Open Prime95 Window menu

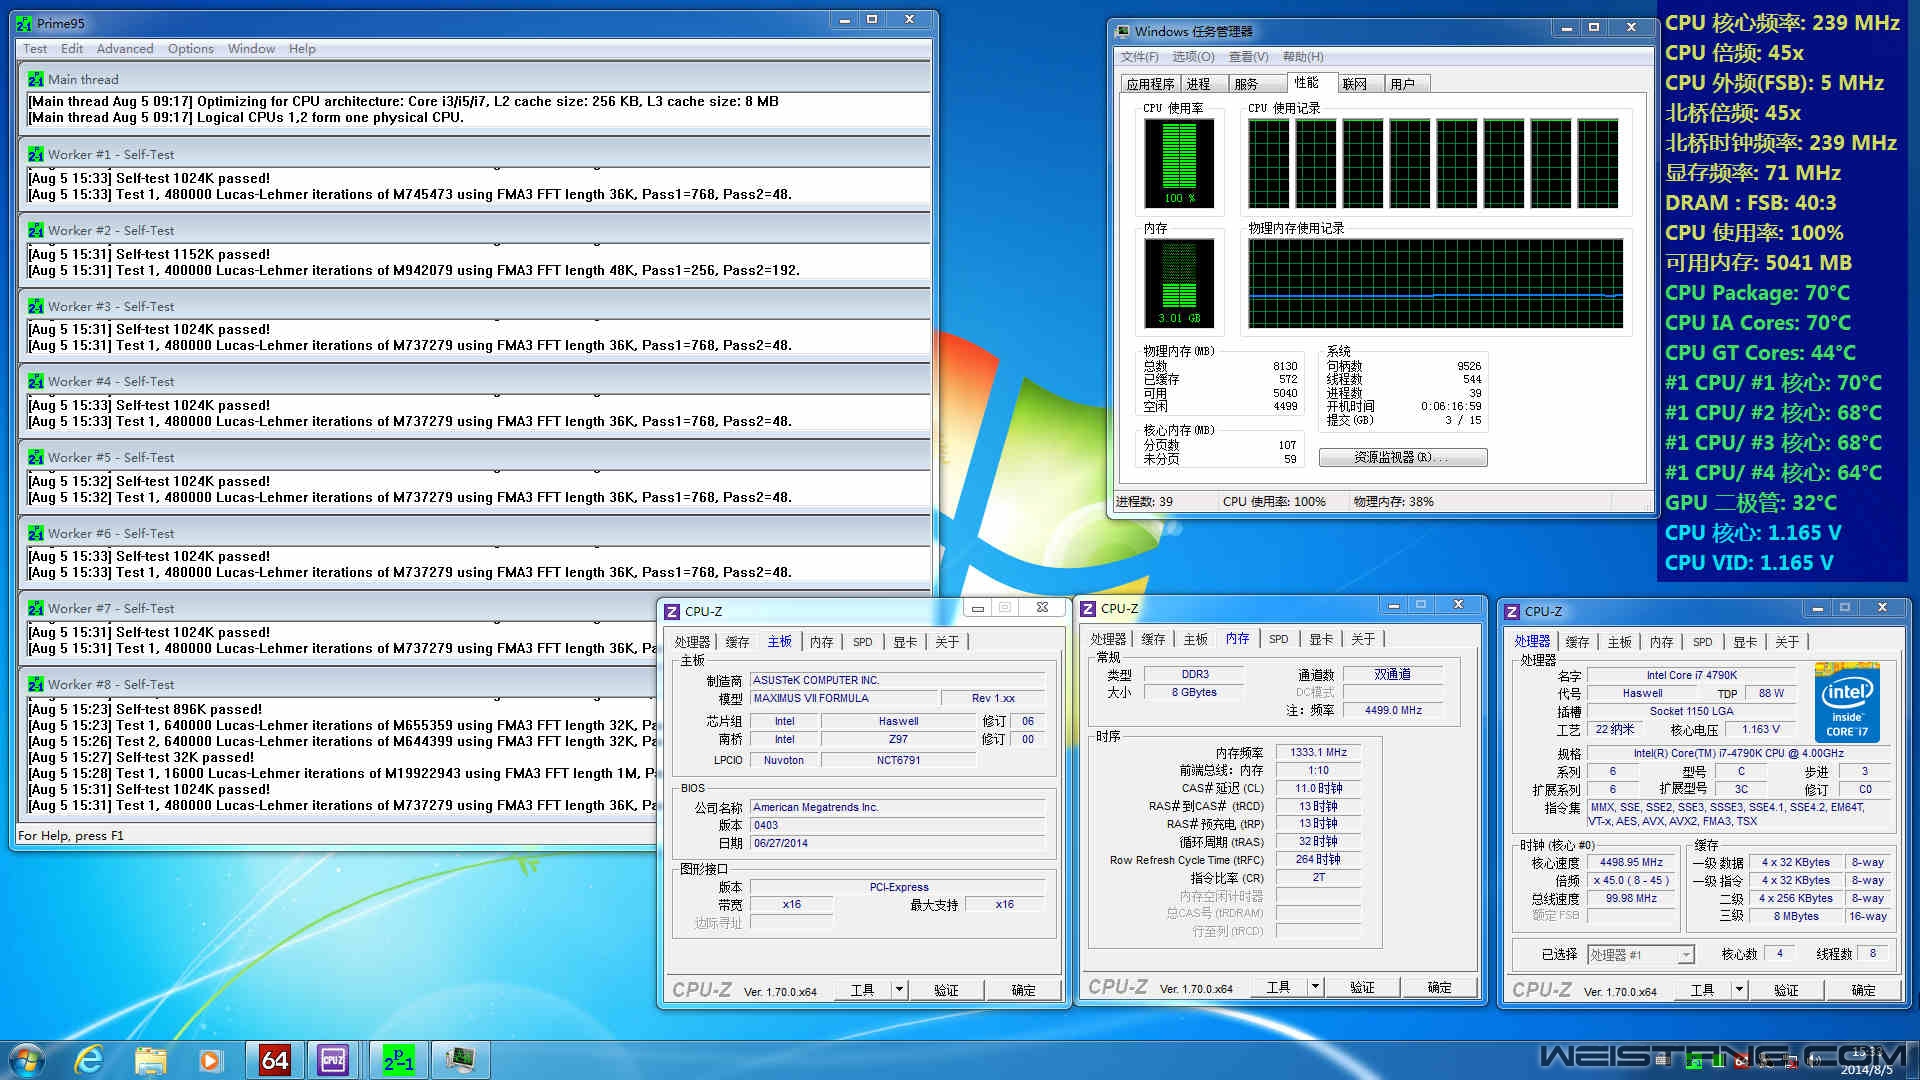[x=251, y=48]
